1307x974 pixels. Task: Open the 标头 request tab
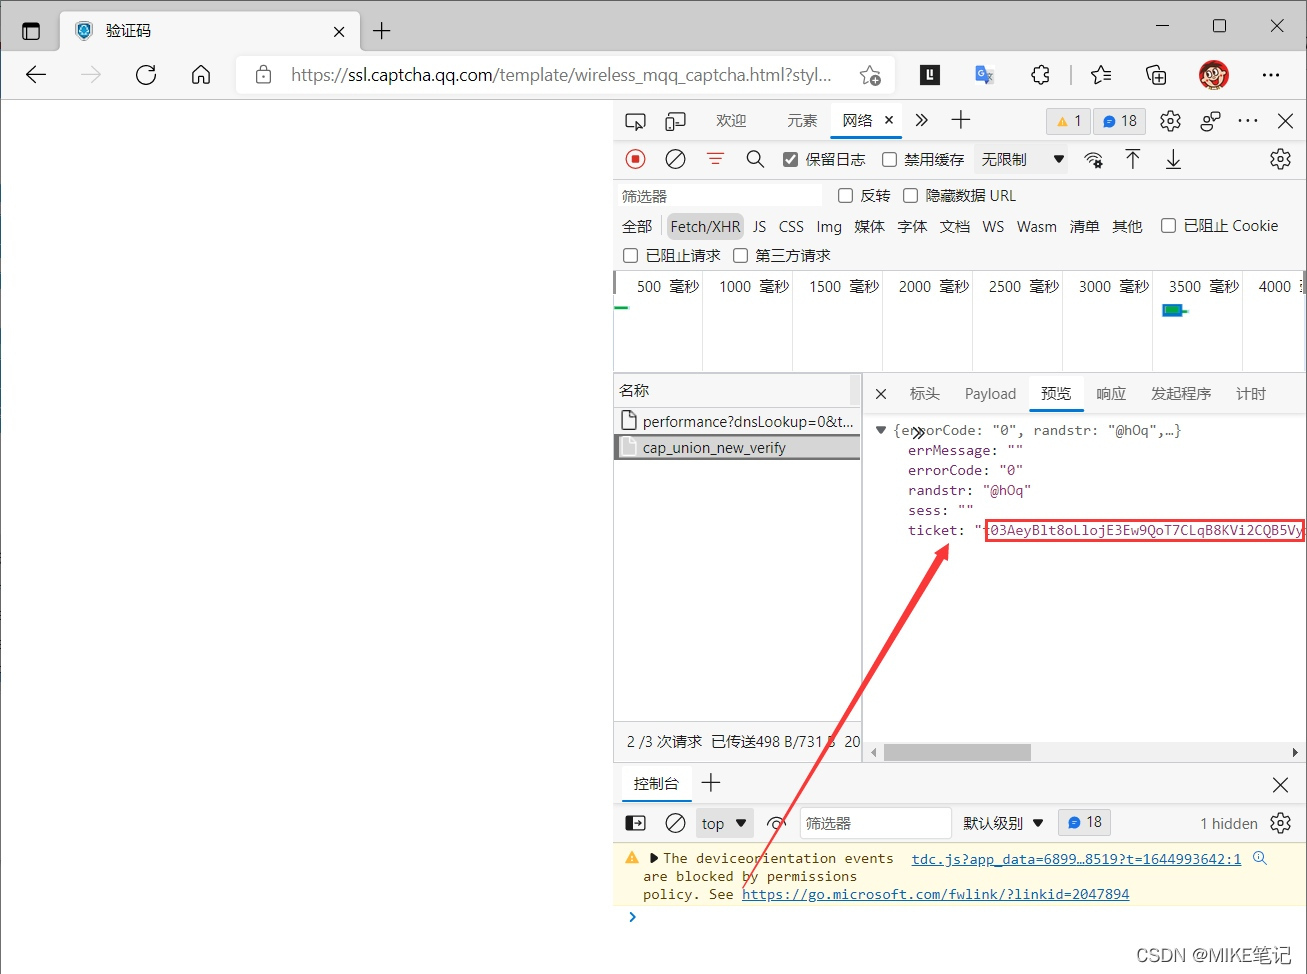(925, 394)
